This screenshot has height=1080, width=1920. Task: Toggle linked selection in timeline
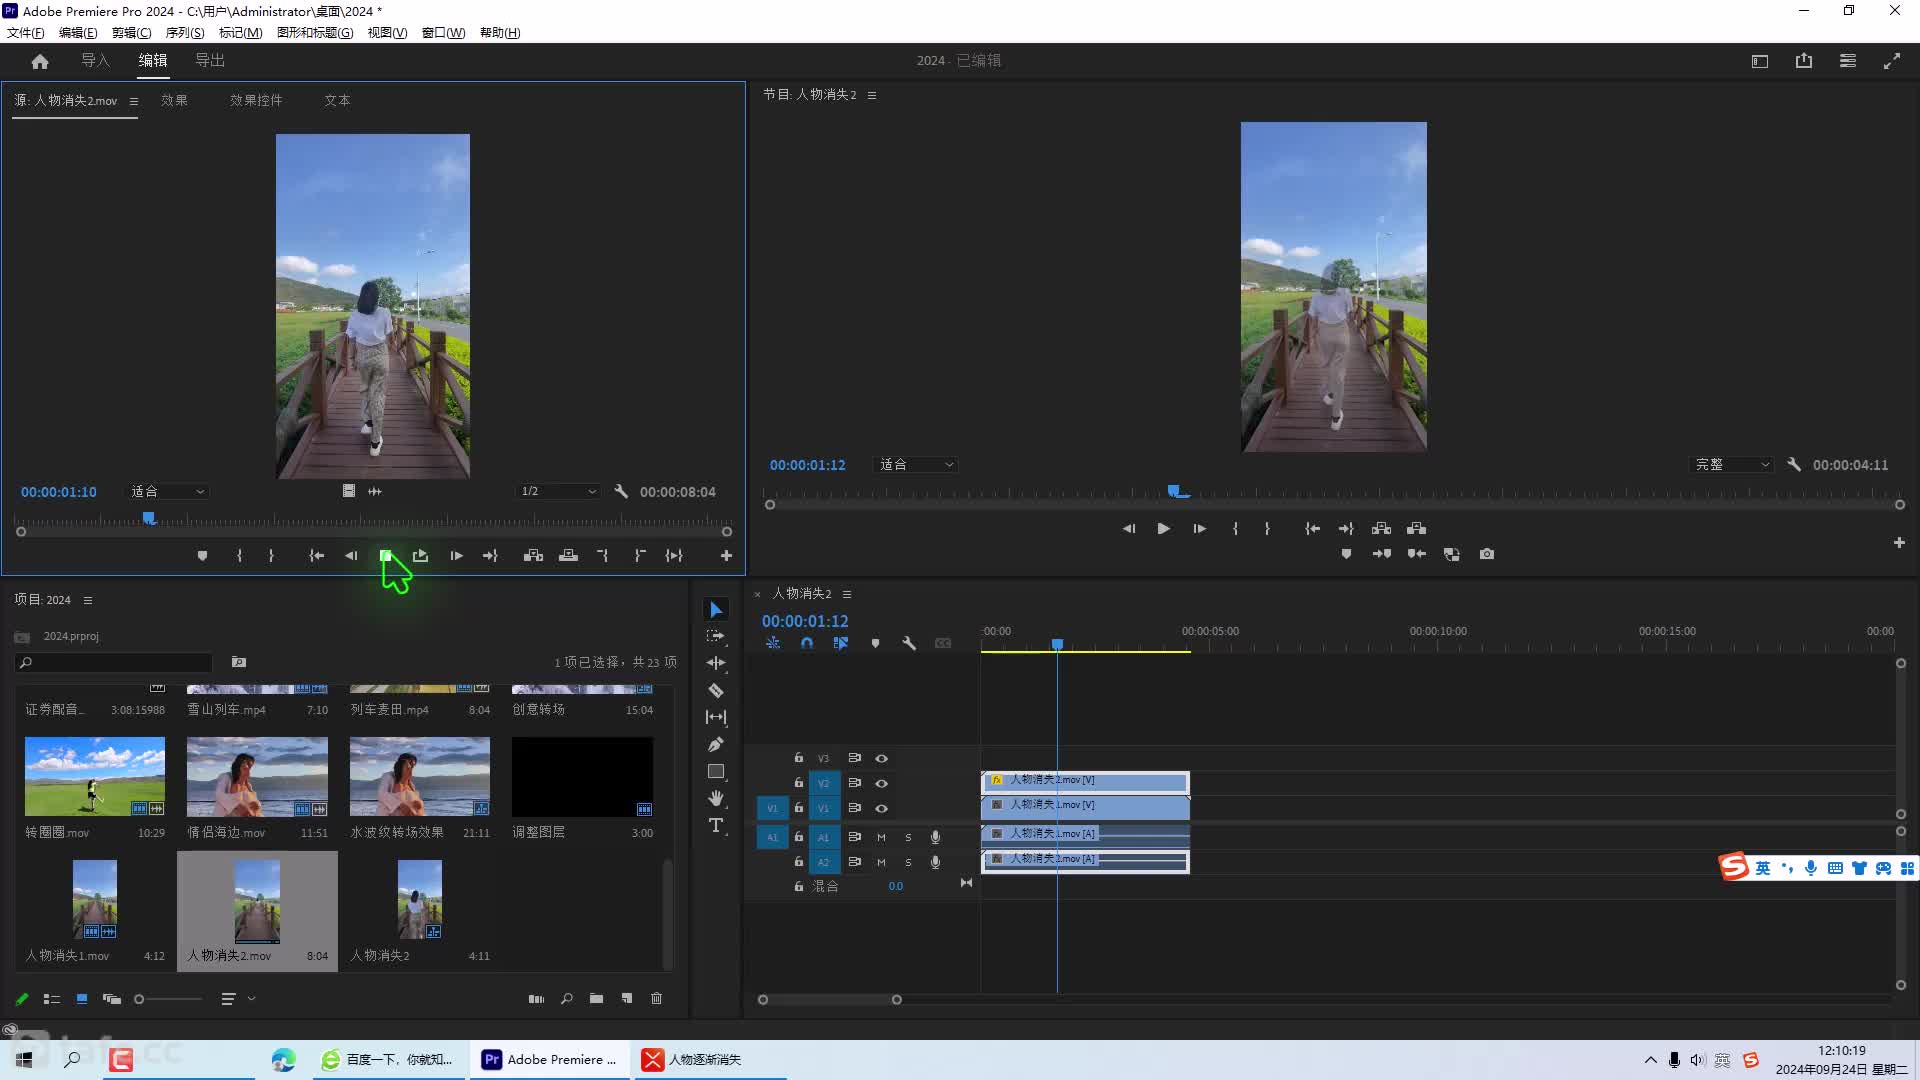pos(841,644)
